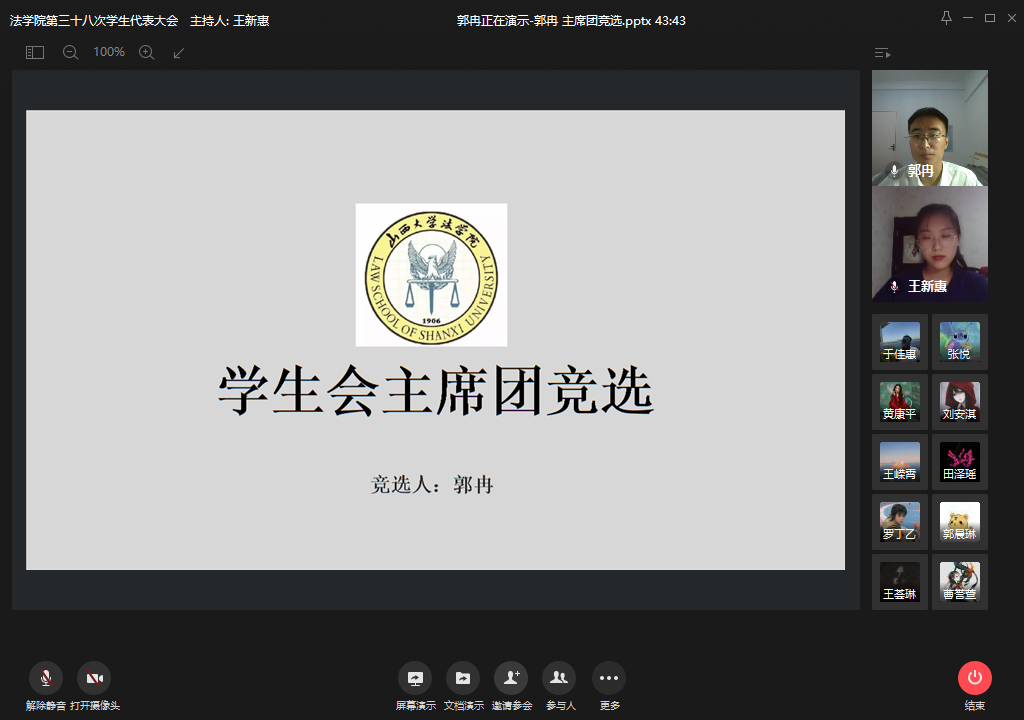Click the zoom out magnifier icon
Viewport: 1024px width, 720px height.
point(71,52)
